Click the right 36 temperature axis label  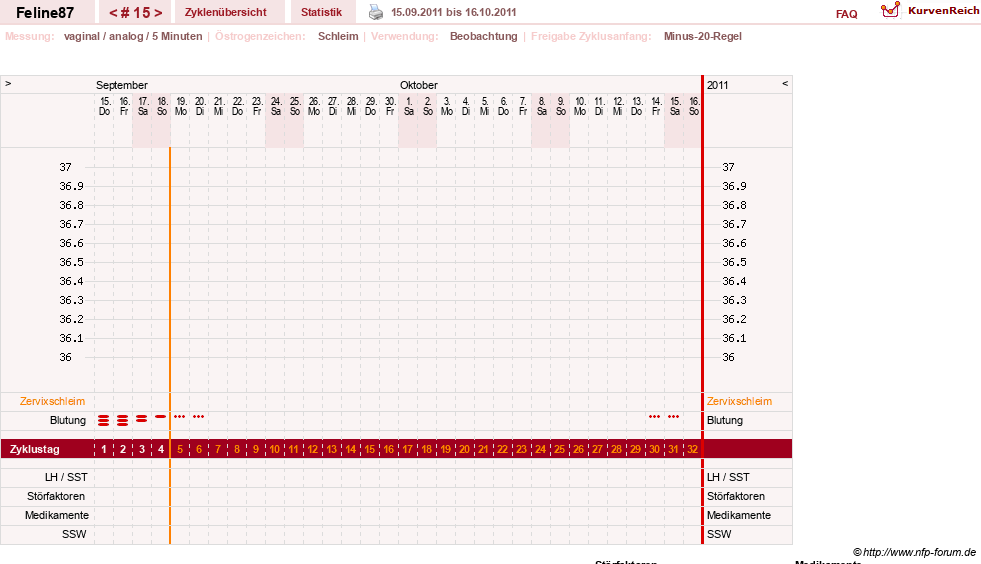728,357
